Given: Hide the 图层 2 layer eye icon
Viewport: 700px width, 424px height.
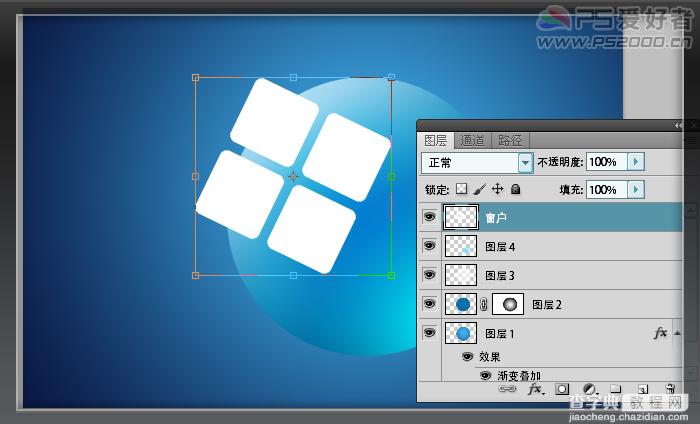Looking at the screenshot, I should click(x=429, y=304).
